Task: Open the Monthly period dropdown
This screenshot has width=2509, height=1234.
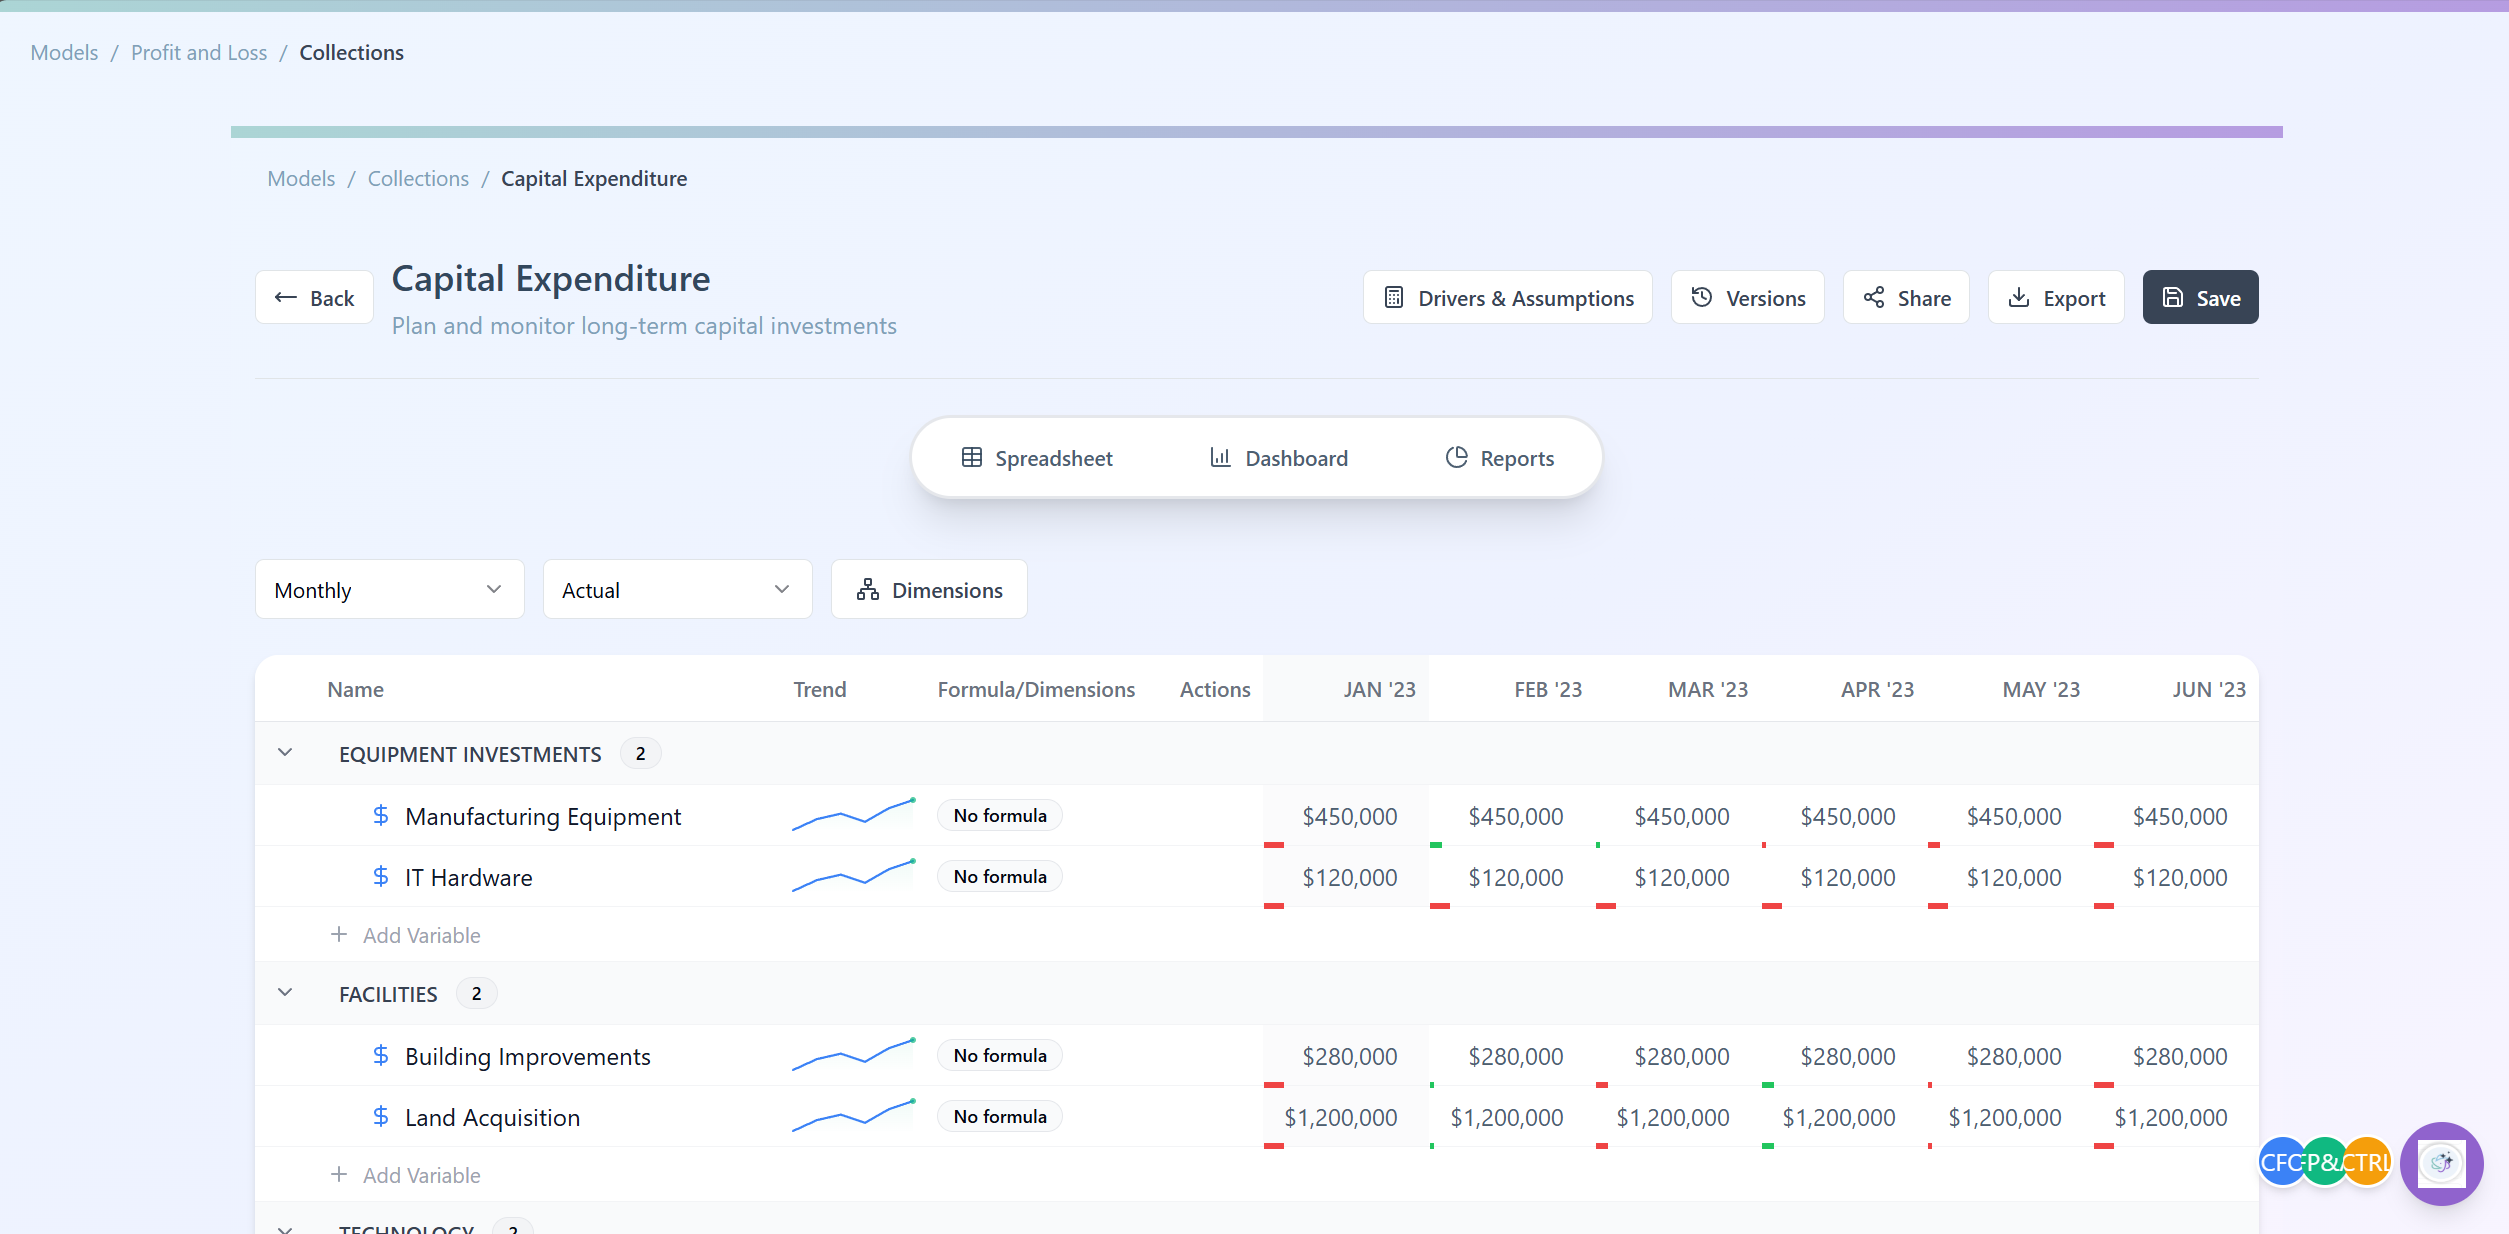Action: (390, 590)
